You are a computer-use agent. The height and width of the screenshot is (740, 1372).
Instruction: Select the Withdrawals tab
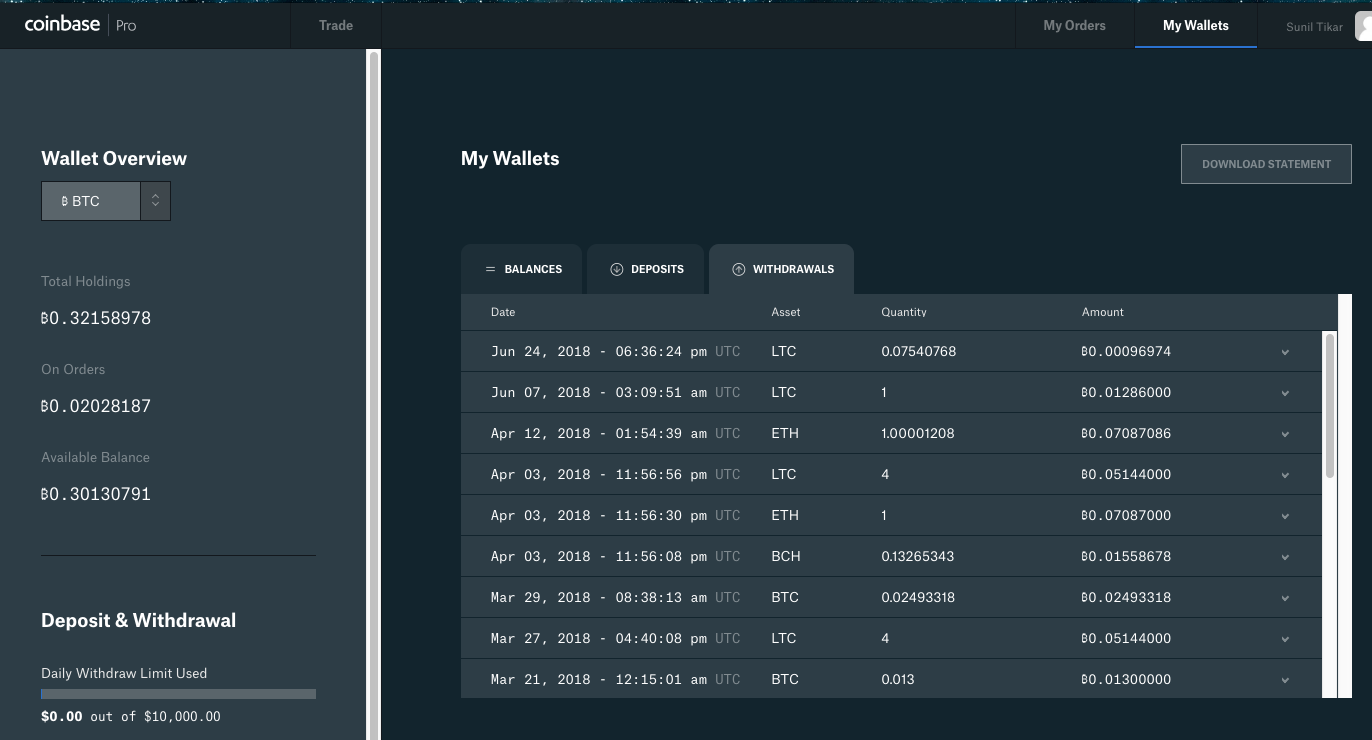click(781, 269)
